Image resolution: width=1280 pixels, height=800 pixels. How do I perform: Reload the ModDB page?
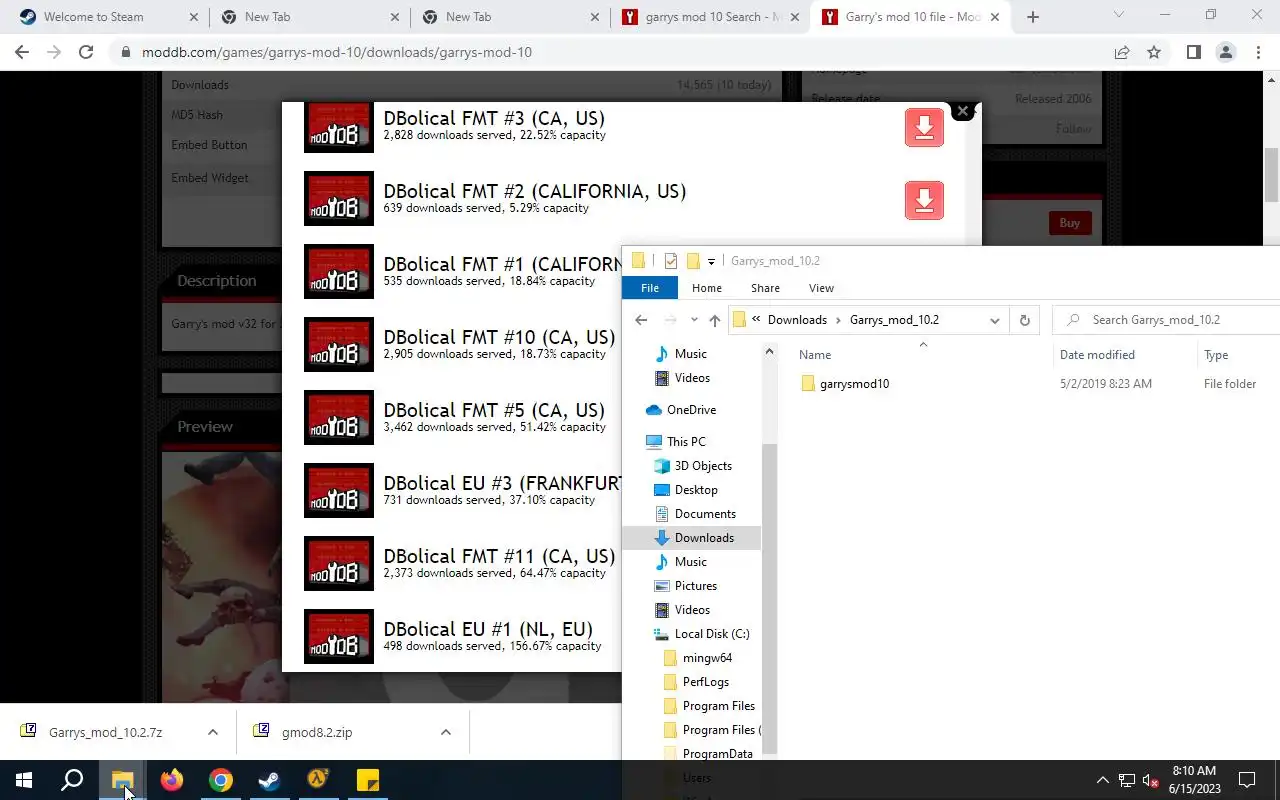point(86,52)
